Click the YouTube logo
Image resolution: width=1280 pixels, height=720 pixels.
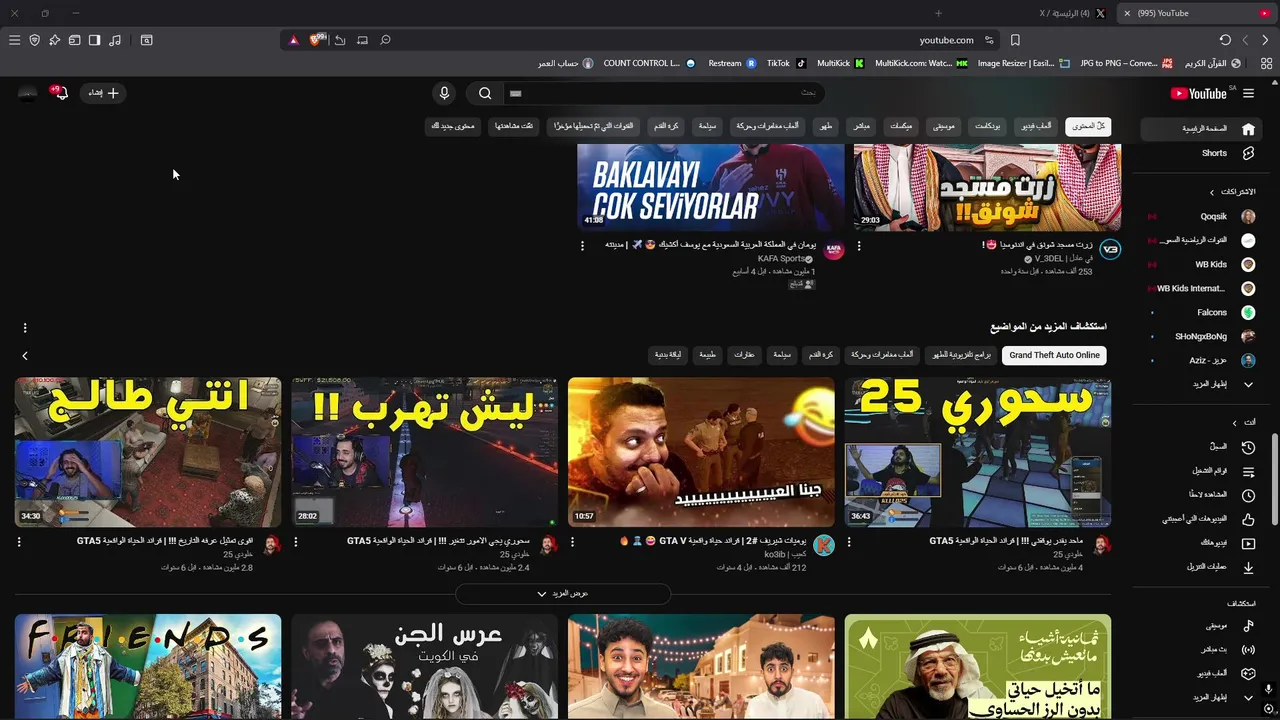pos(1198,93)
